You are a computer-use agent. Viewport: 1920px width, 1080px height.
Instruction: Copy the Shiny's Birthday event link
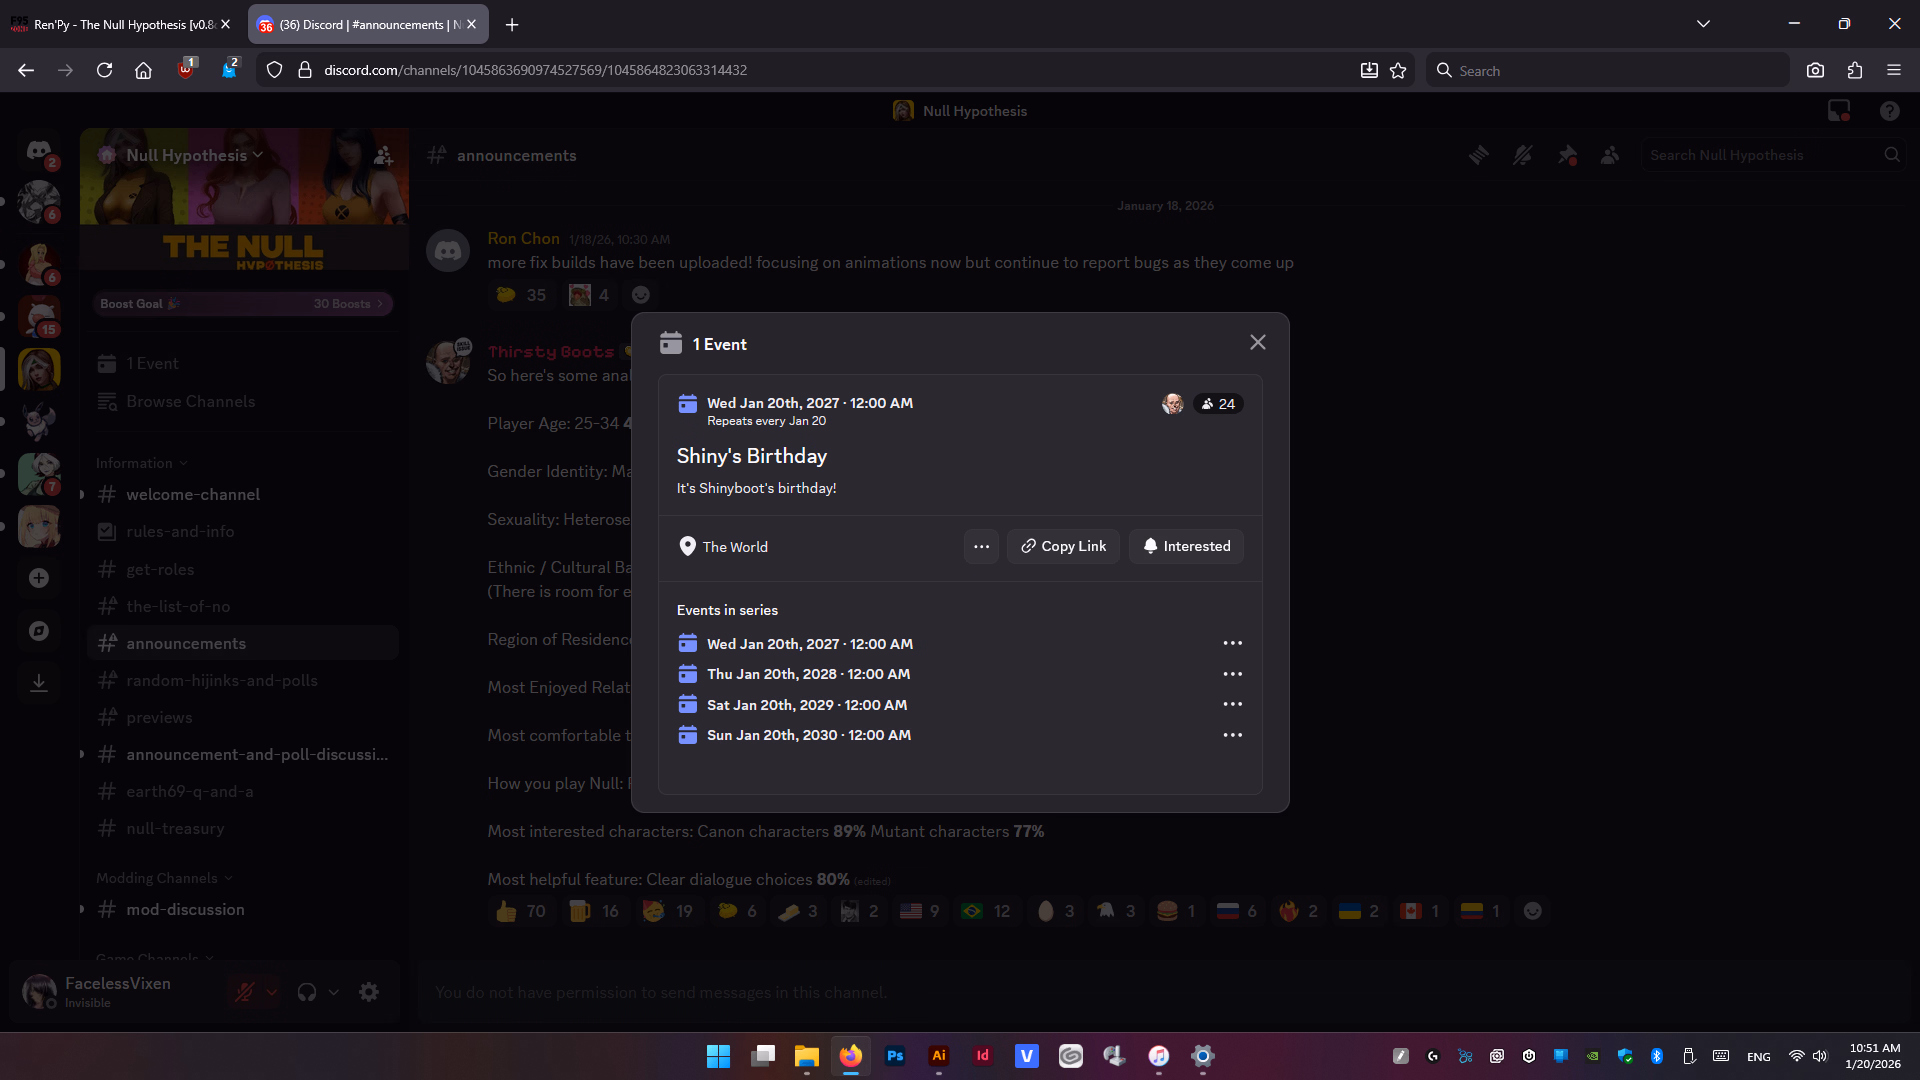click(1063, 546)
